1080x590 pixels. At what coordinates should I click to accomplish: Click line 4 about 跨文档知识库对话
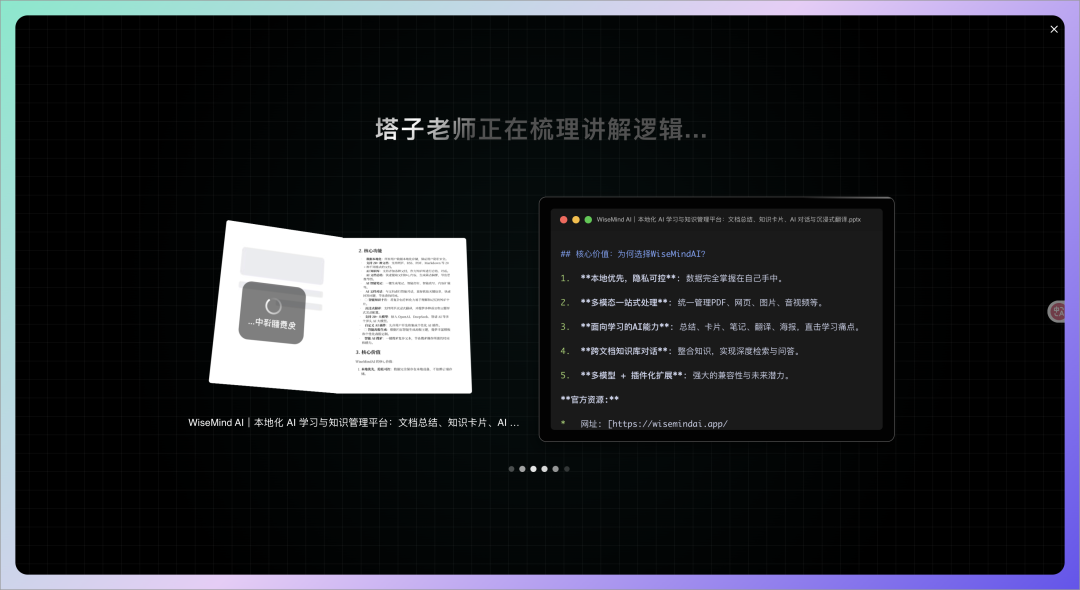pos(681,351)
